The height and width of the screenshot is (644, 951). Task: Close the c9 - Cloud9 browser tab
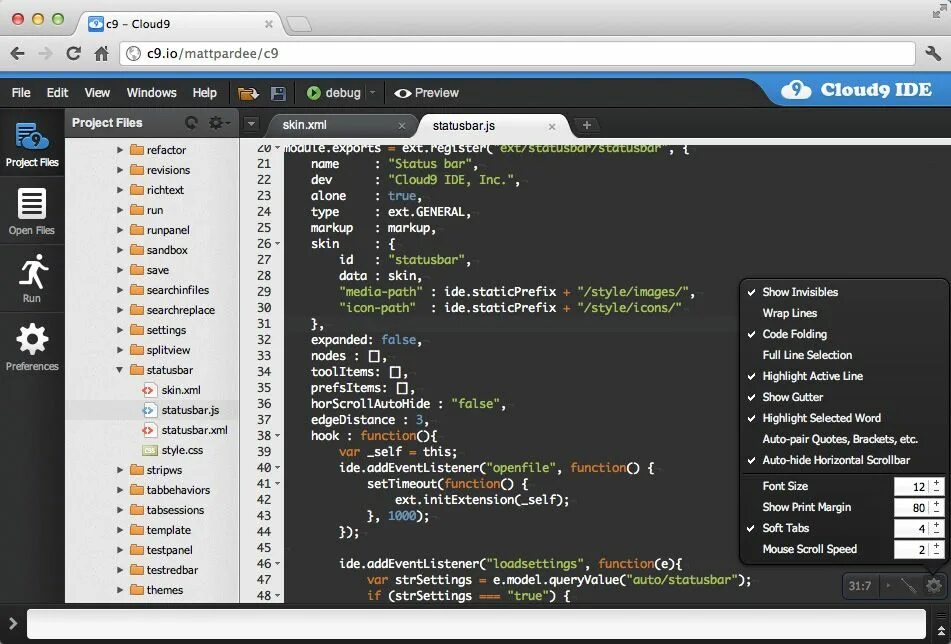[x=269, y=24]
